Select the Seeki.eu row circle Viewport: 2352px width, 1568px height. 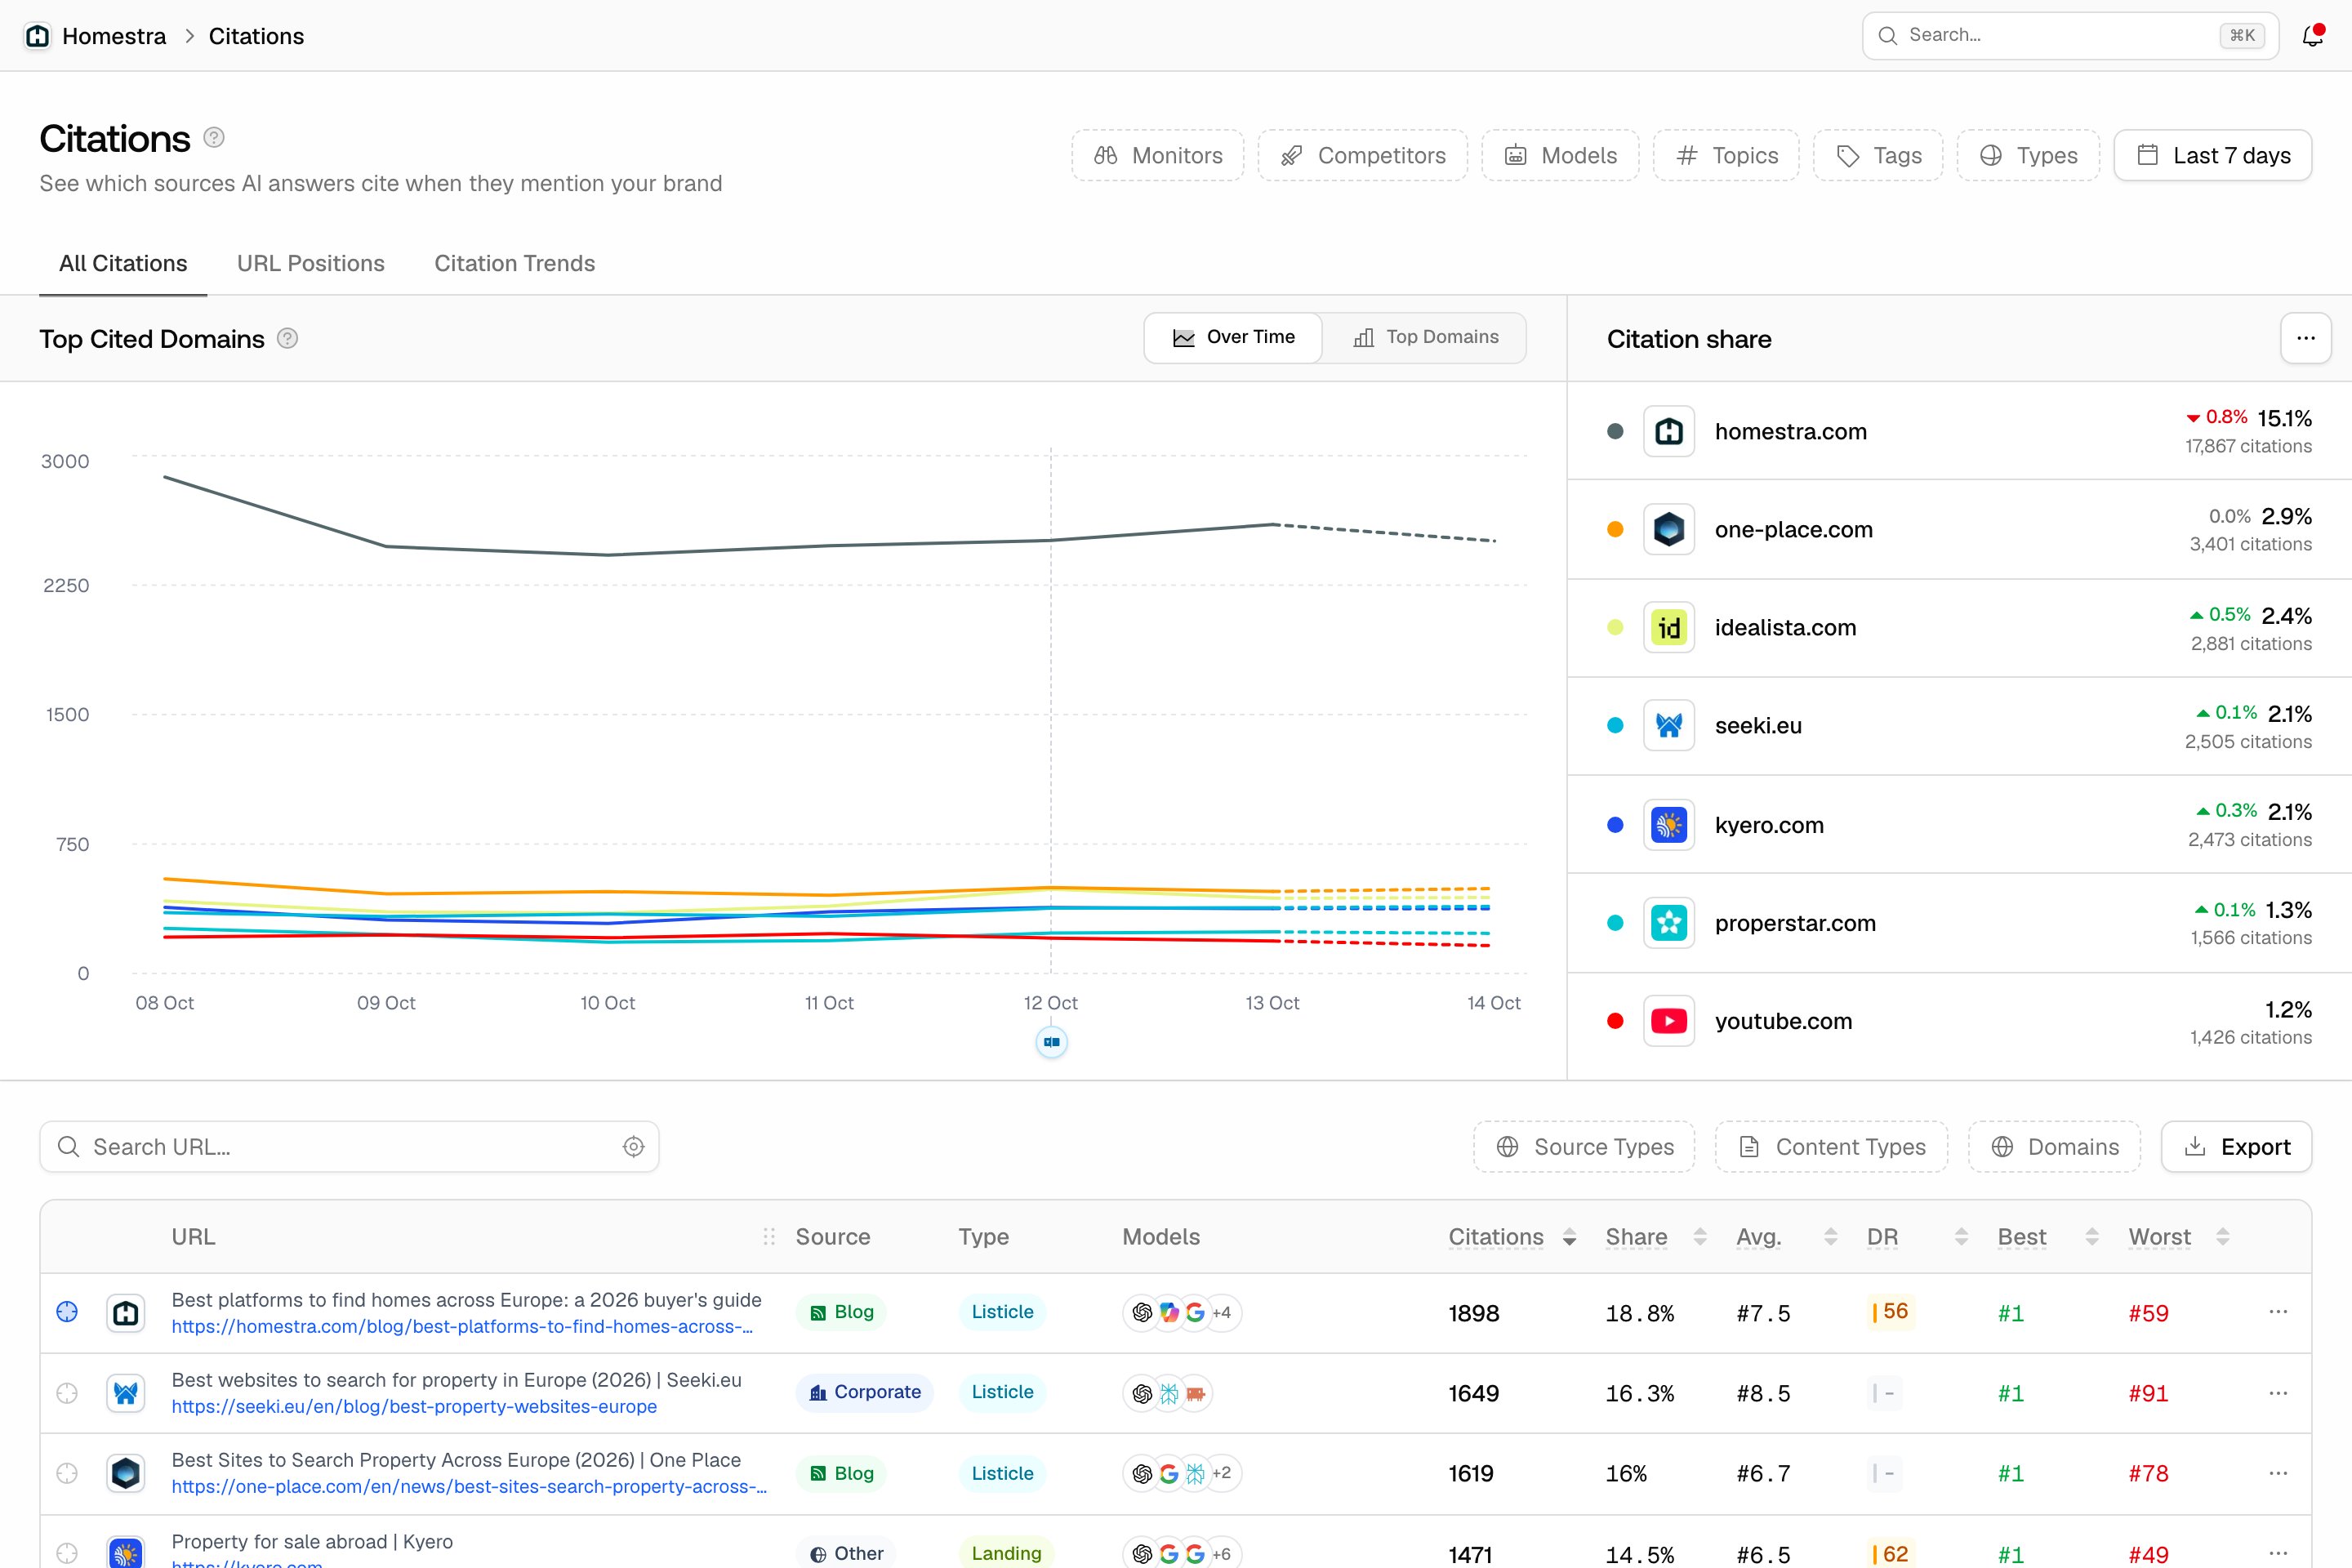(x=67, y=1393)
